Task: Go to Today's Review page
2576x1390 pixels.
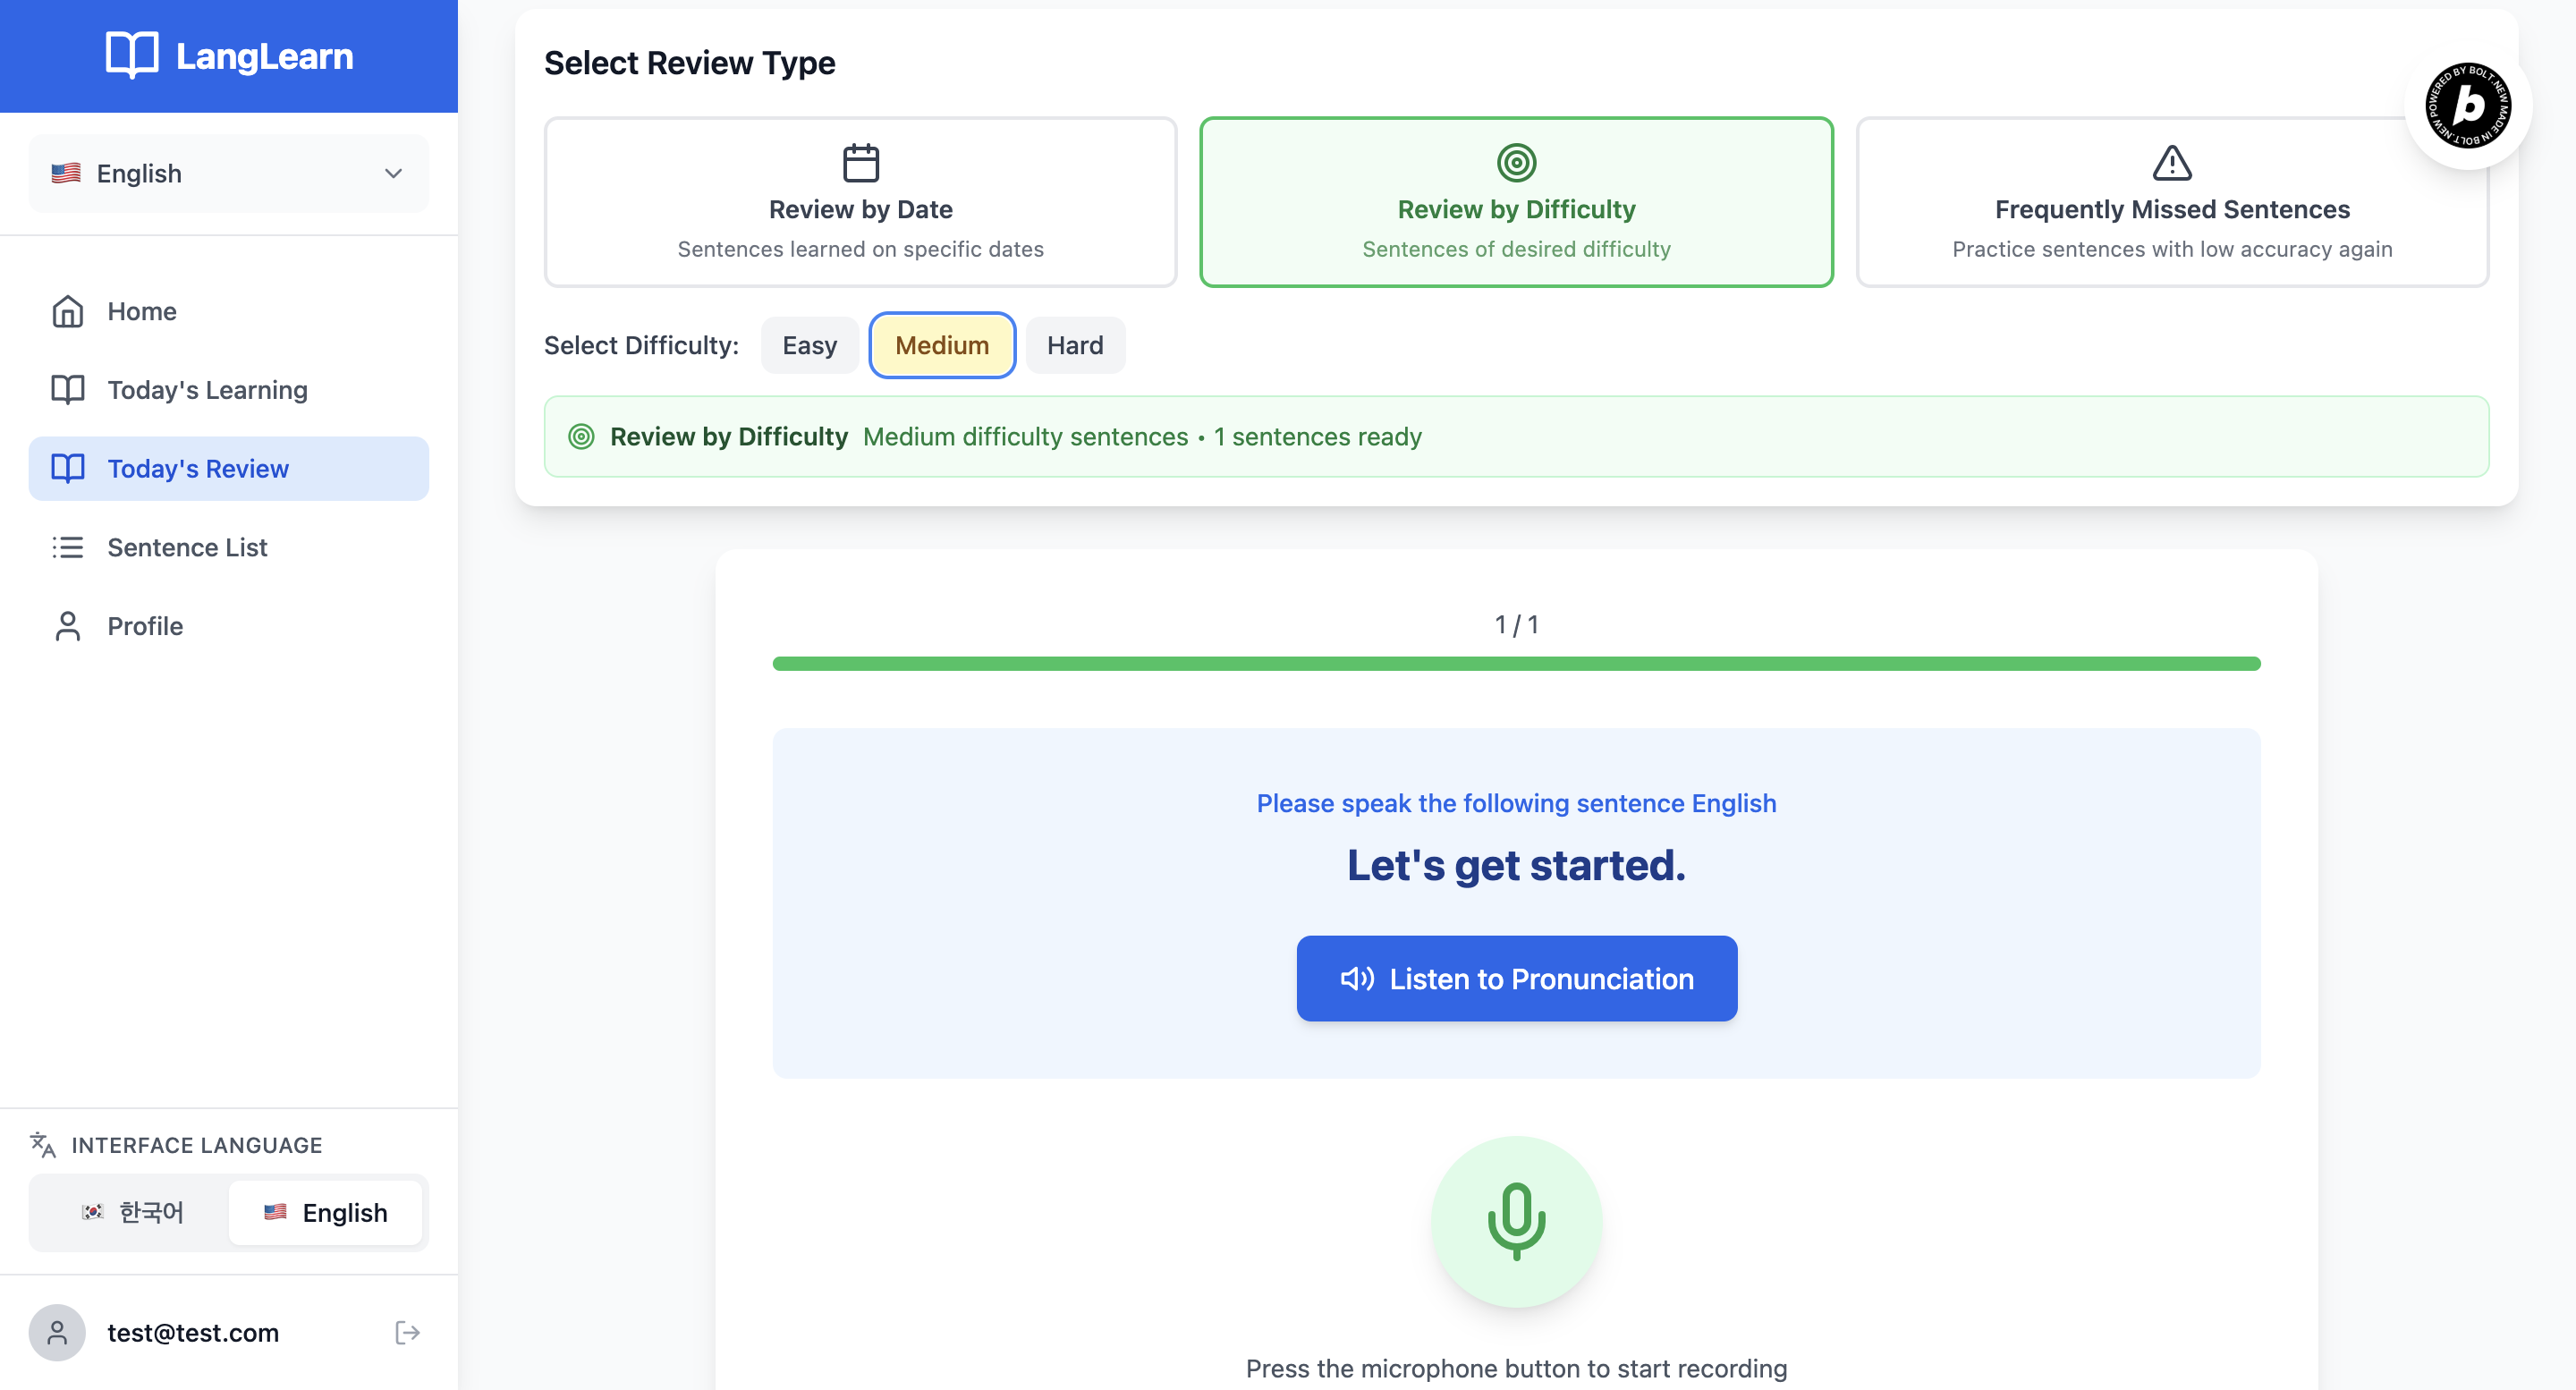Action: [198, 468]
